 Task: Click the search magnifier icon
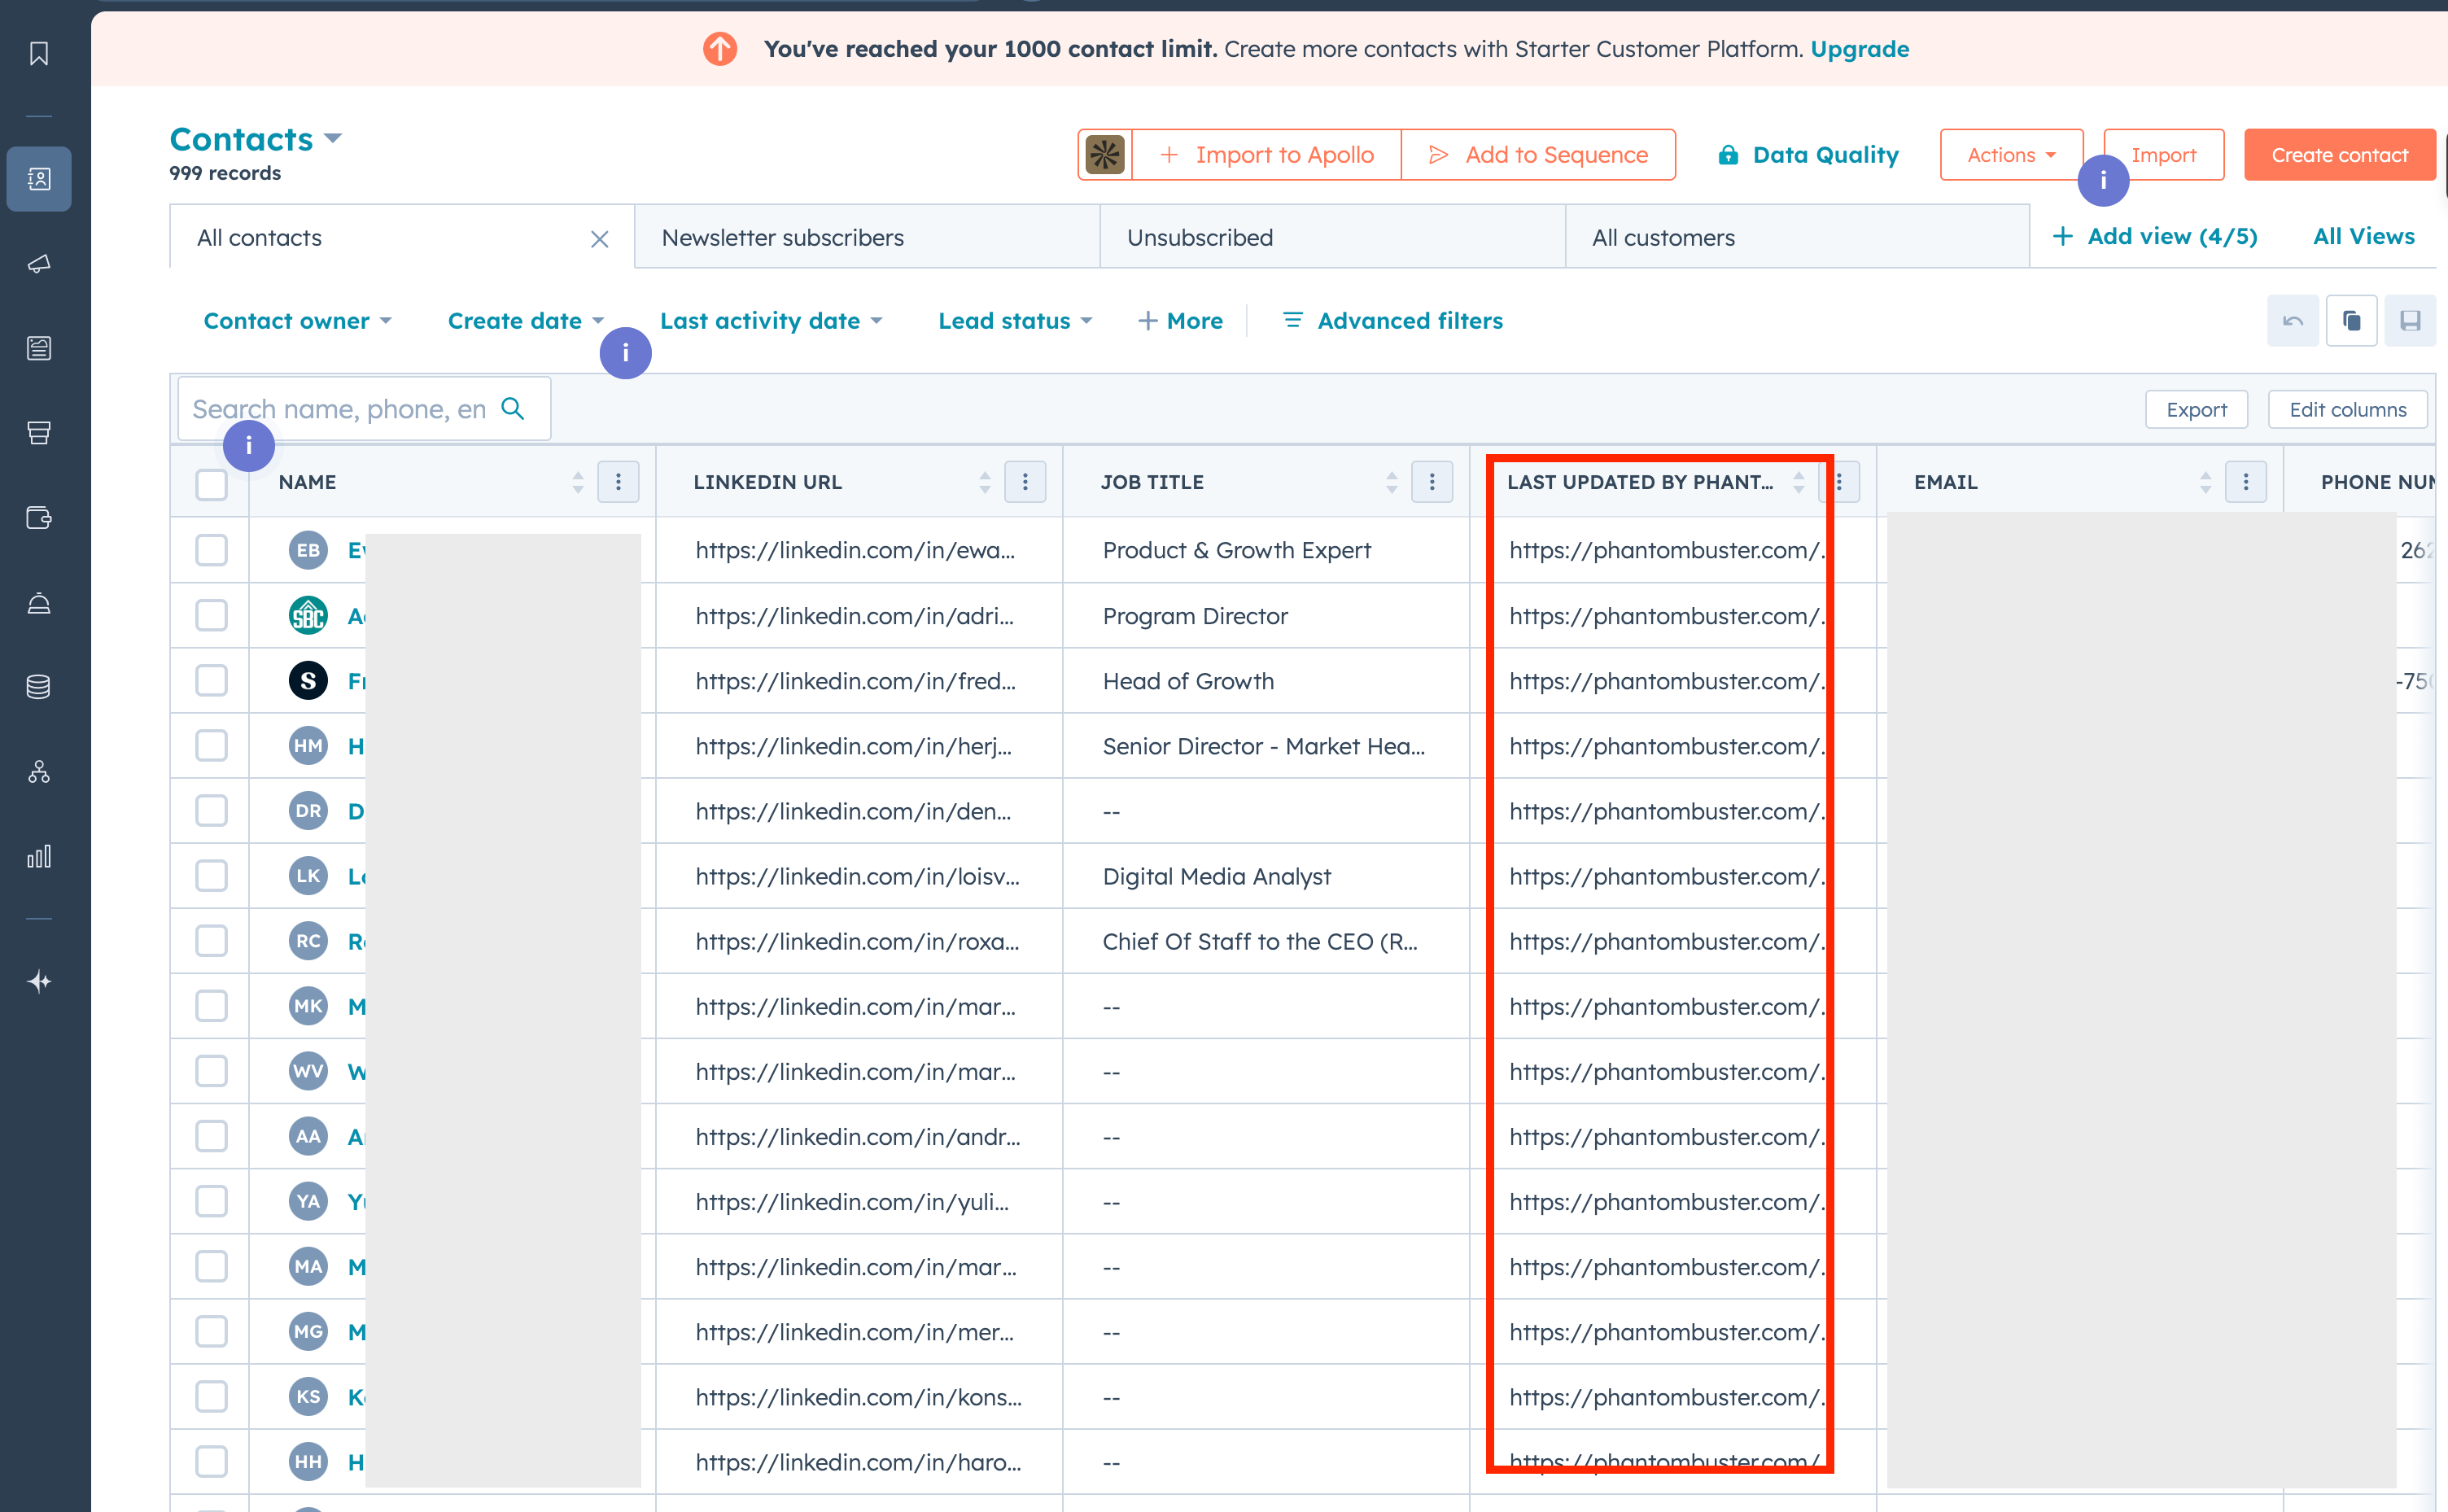tap(513, 408)
